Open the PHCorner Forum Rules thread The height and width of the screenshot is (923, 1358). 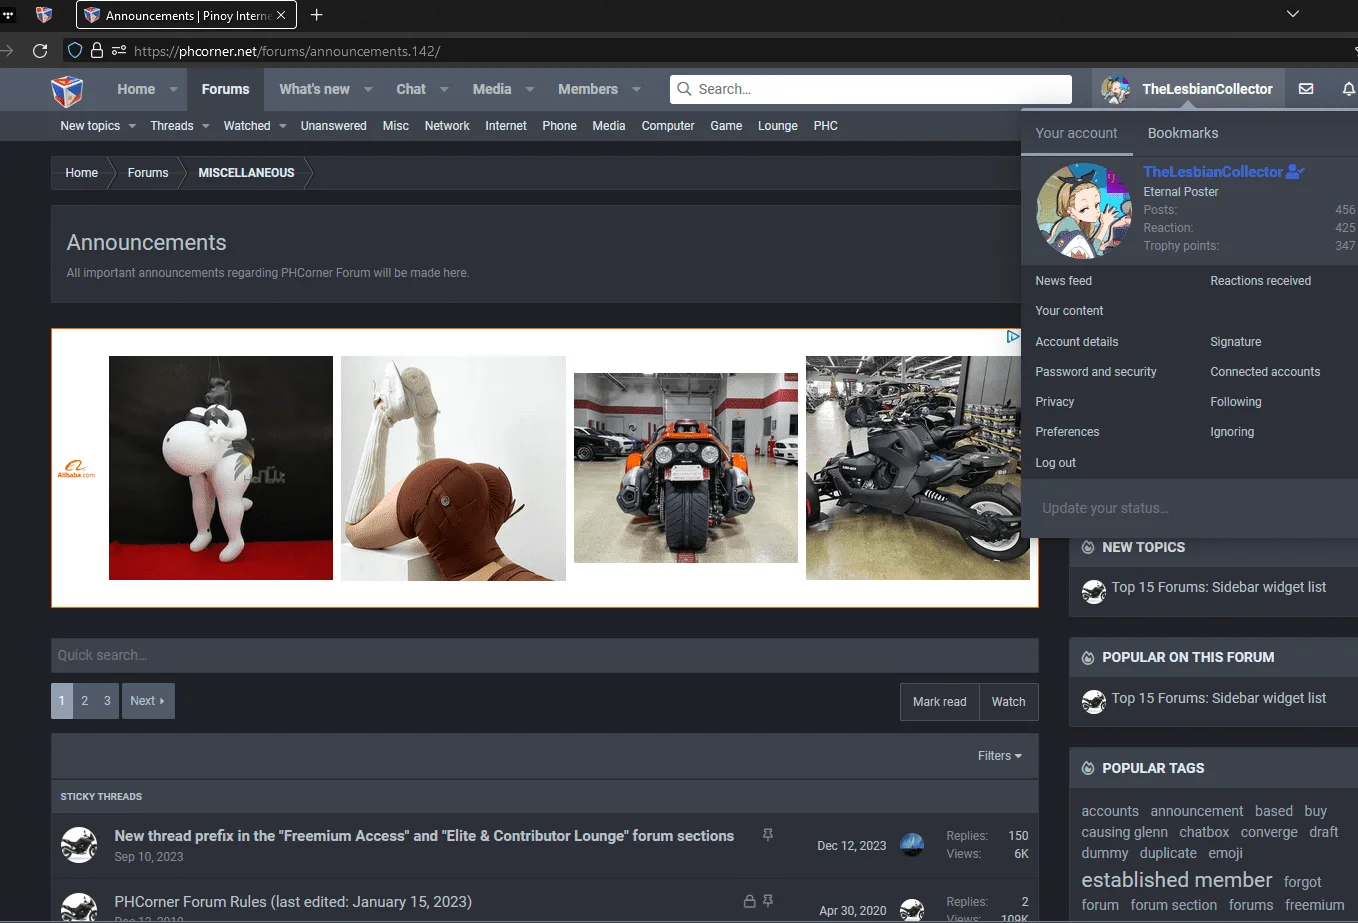point(293,902)
